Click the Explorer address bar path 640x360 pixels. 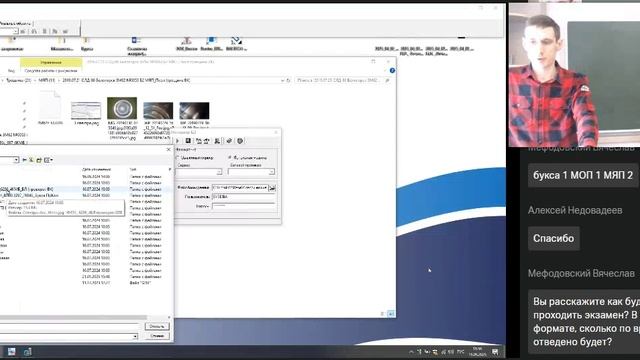[141, 80]
